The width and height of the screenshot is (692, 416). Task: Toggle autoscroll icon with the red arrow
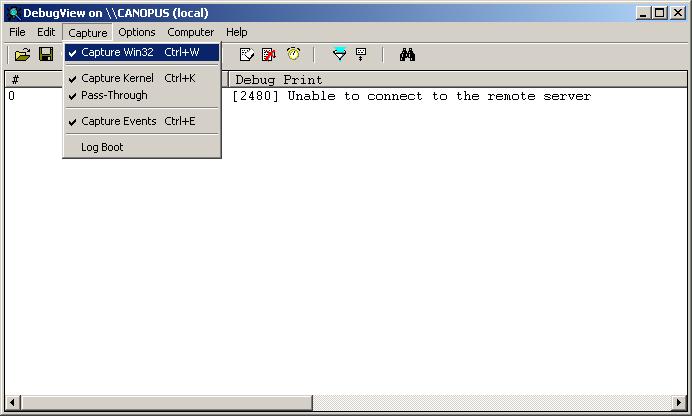[269, 54]
